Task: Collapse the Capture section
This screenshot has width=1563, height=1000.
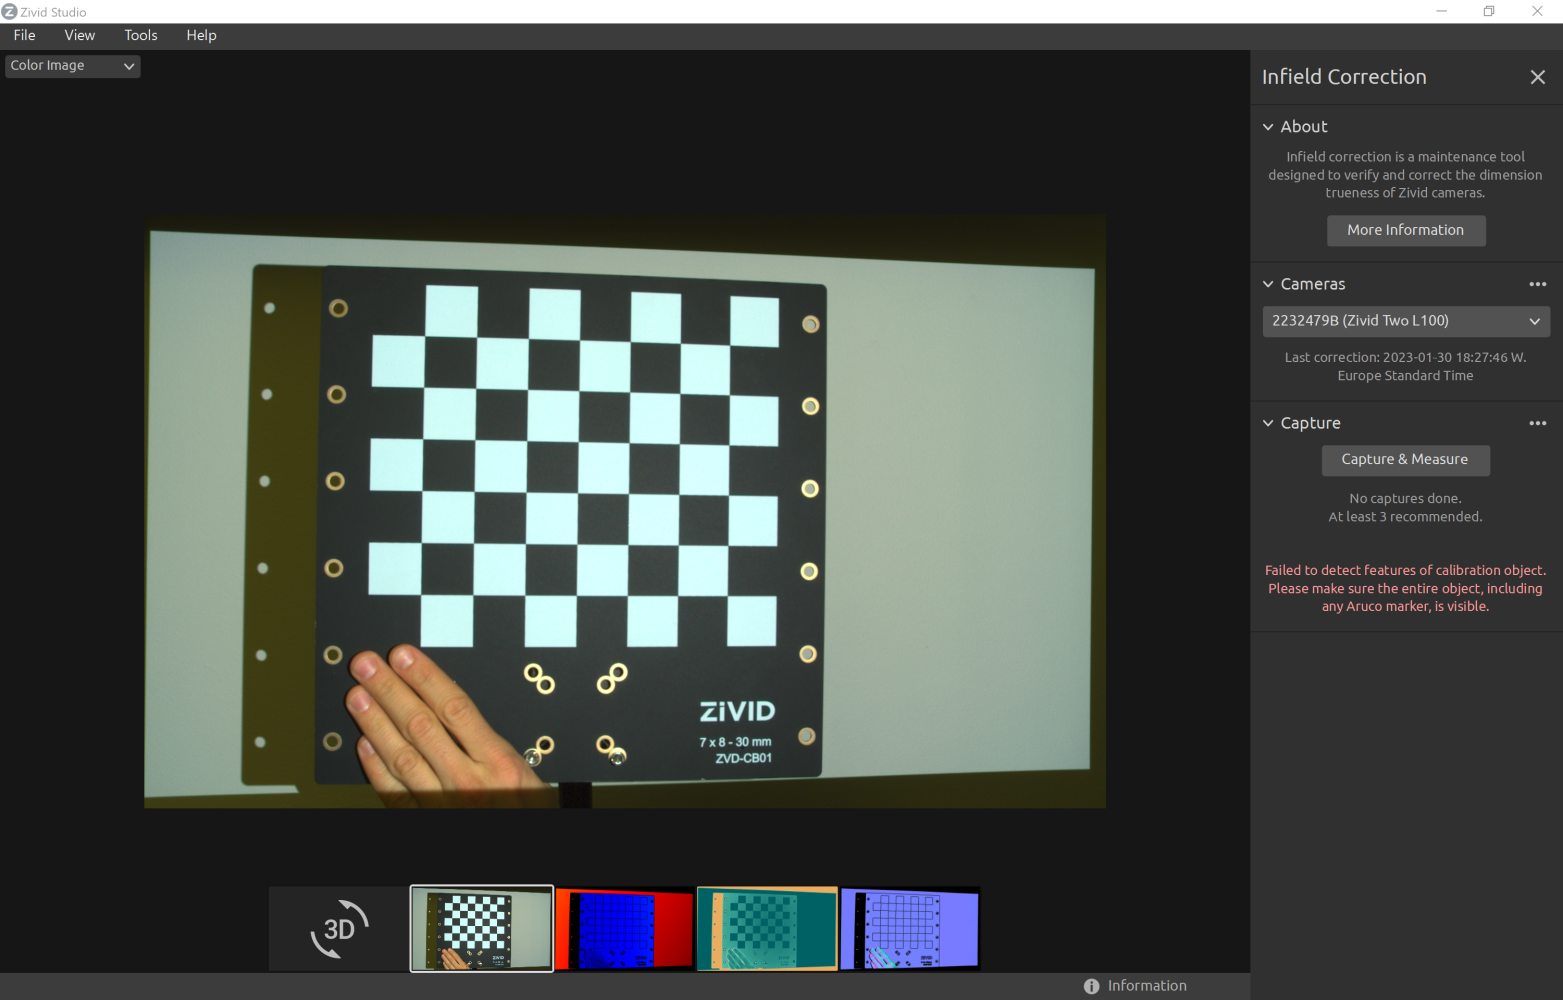Action: 1268,423
